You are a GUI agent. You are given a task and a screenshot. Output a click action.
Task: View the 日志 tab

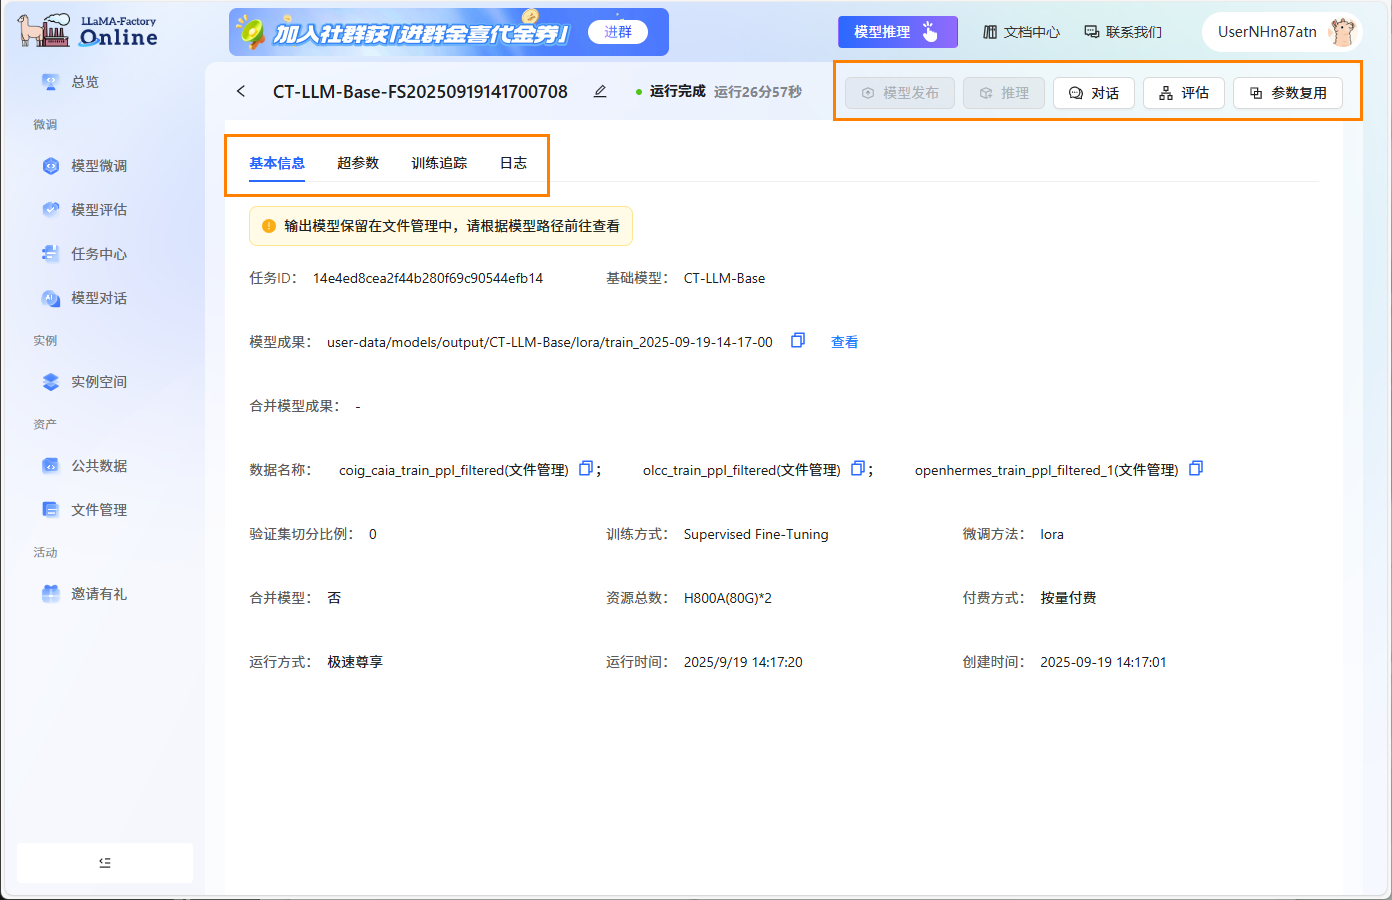[x=512, y=162]
